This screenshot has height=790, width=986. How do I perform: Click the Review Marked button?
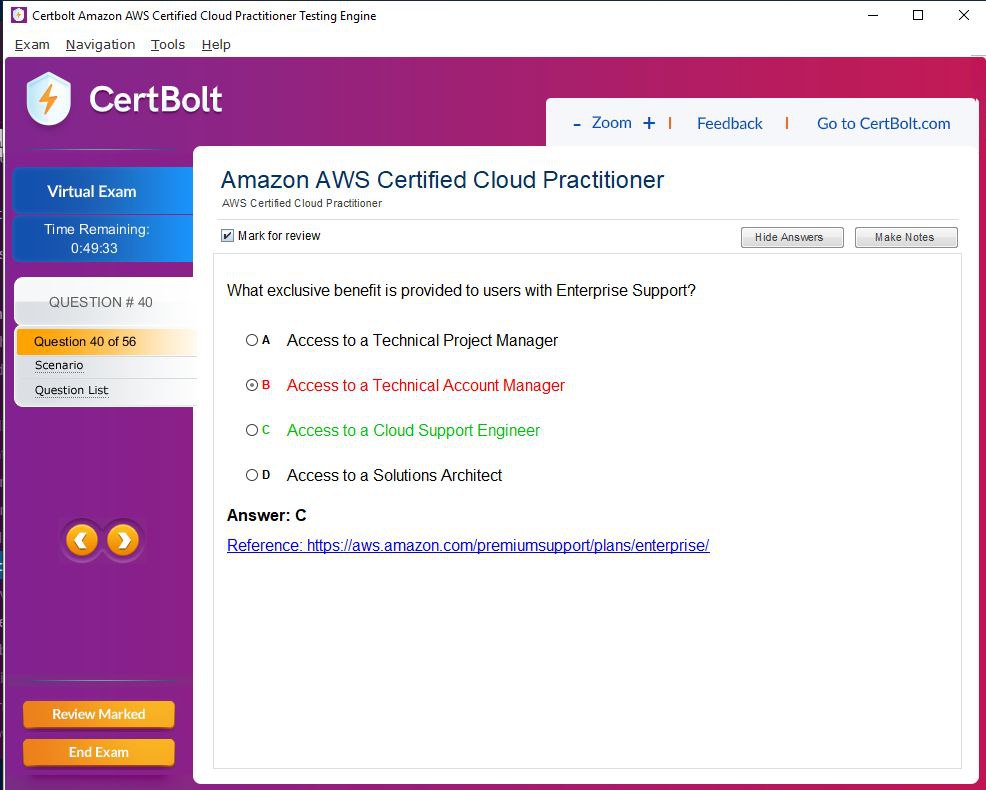click(x=99, y=715)
